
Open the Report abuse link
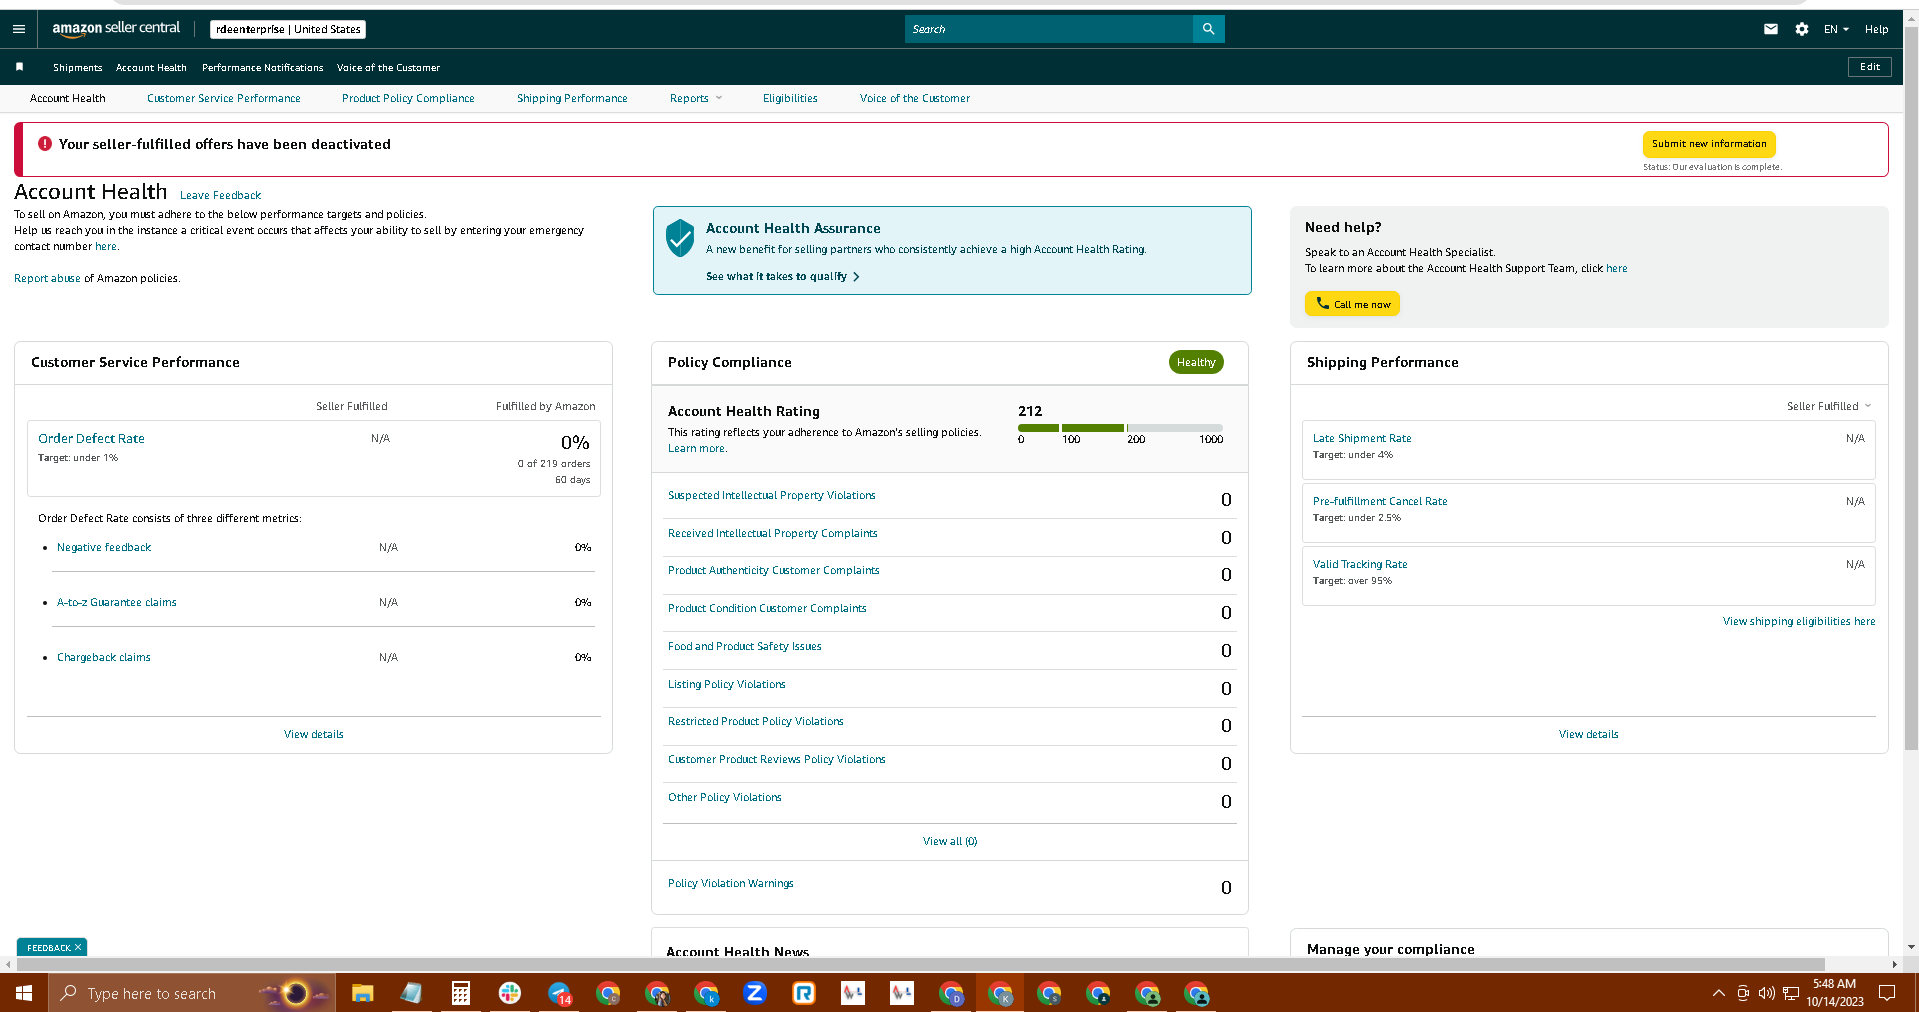(x=47, y=278)
